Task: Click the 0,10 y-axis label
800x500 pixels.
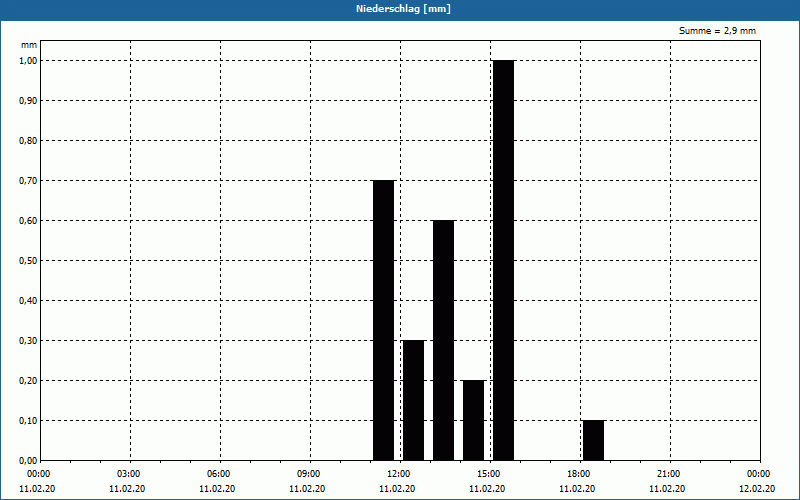Action: [x=28, y=421]
